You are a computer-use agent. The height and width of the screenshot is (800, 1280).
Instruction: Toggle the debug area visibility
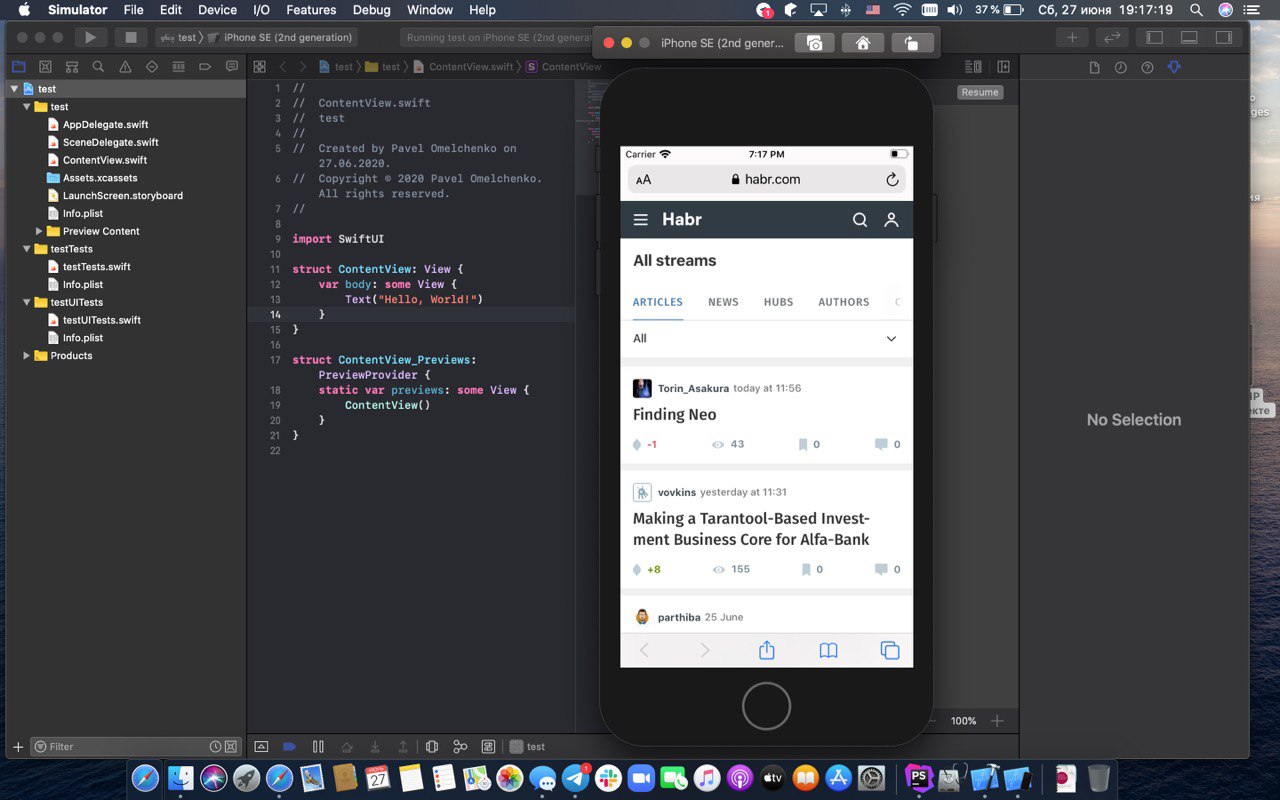(x=1189, y=37)
